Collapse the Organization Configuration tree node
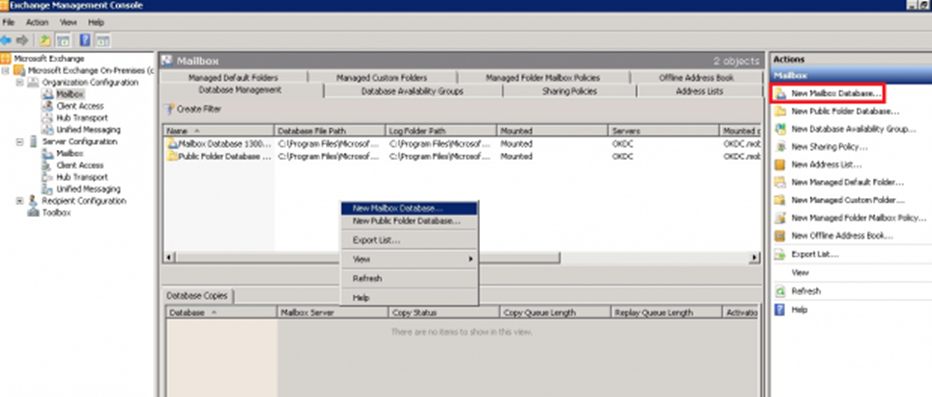932x397 pixels. pyautogui.click(x=20, y=82)
